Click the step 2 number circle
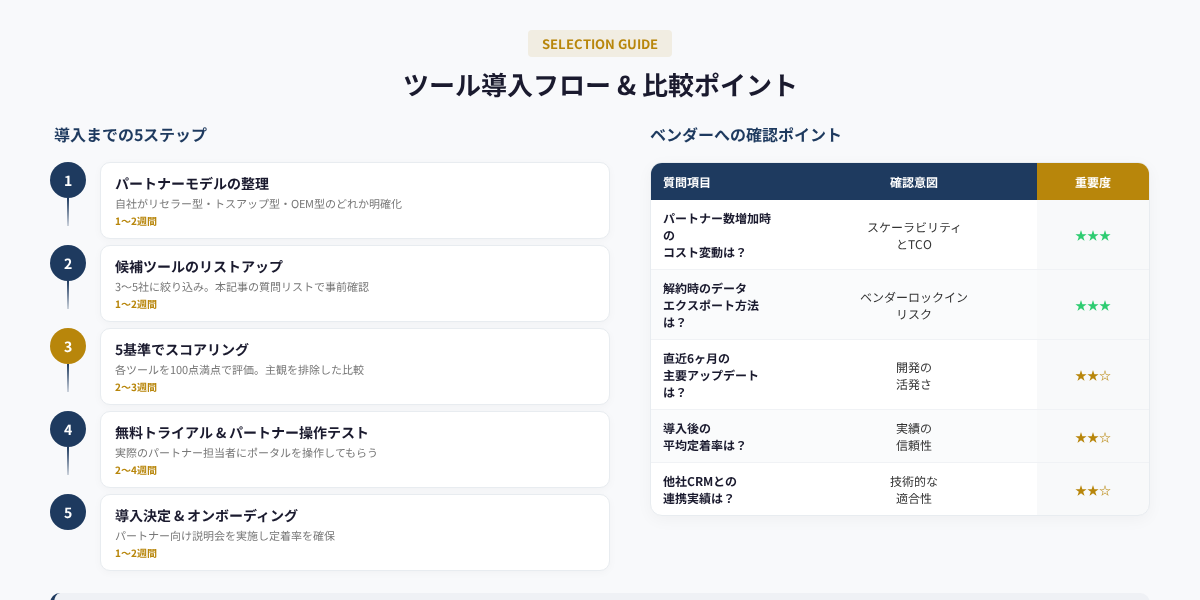 tap(68, 263)
